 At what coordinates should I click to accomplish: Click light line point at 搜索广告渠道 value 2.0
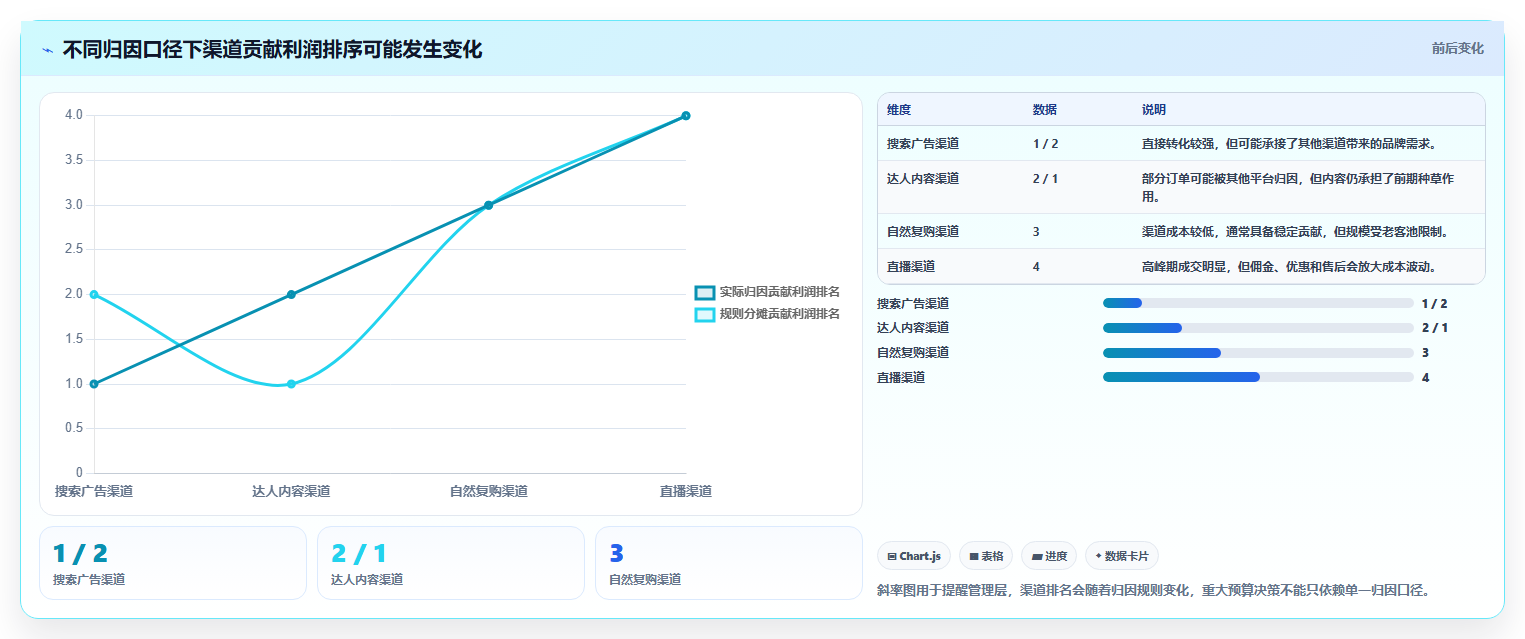tap(94, 294)
